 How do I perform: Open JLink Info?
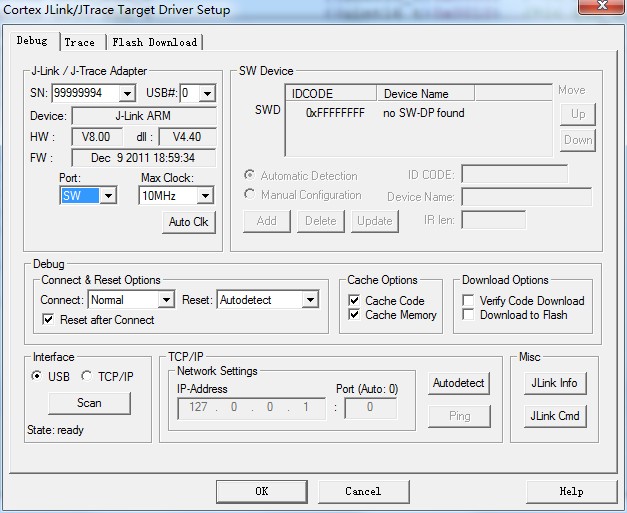point(555,383)
